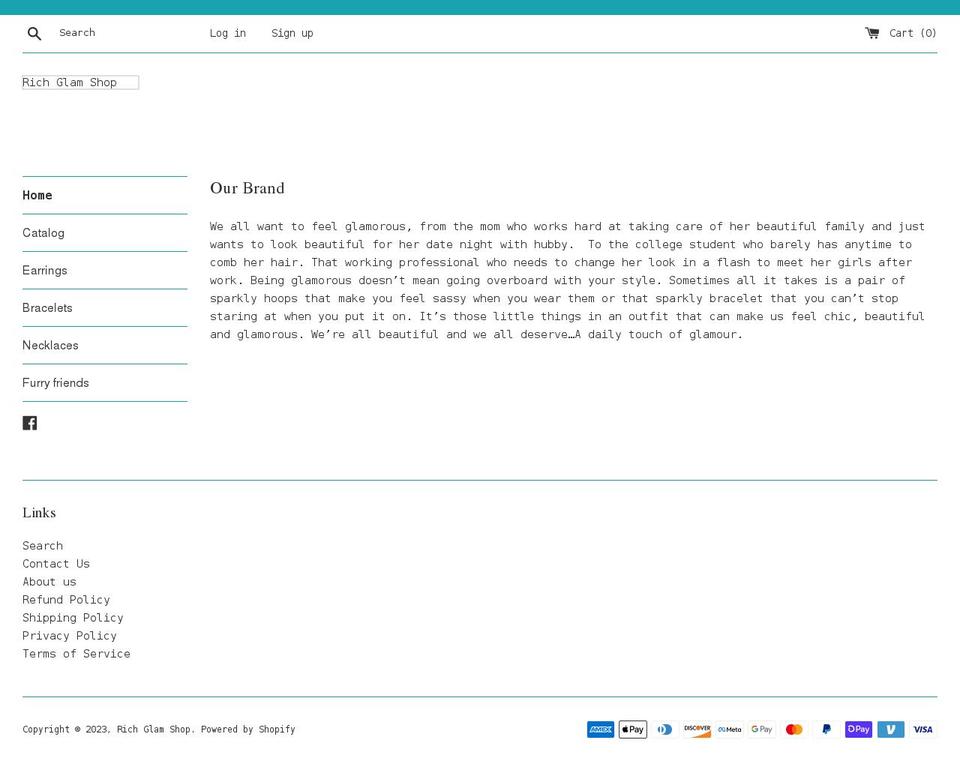The image size is (960, 761).
Task: Navigate to the Earrings section
Action: pos(45,270)
